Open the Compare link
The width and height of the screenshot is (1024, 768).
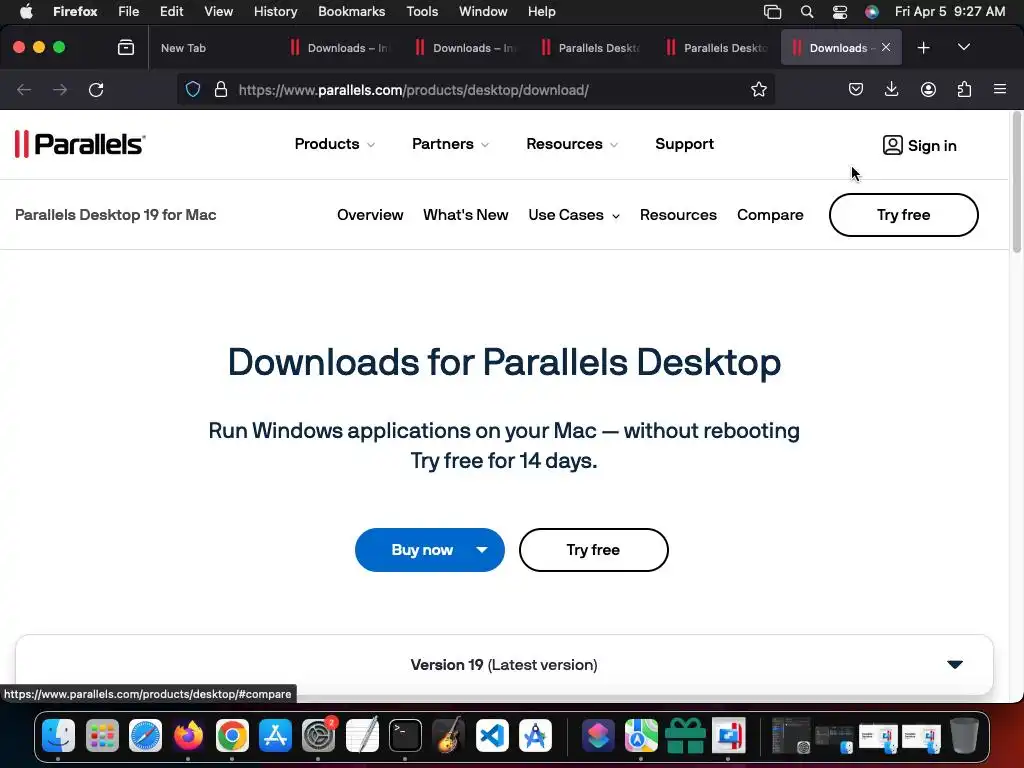(x=770, y=215)
